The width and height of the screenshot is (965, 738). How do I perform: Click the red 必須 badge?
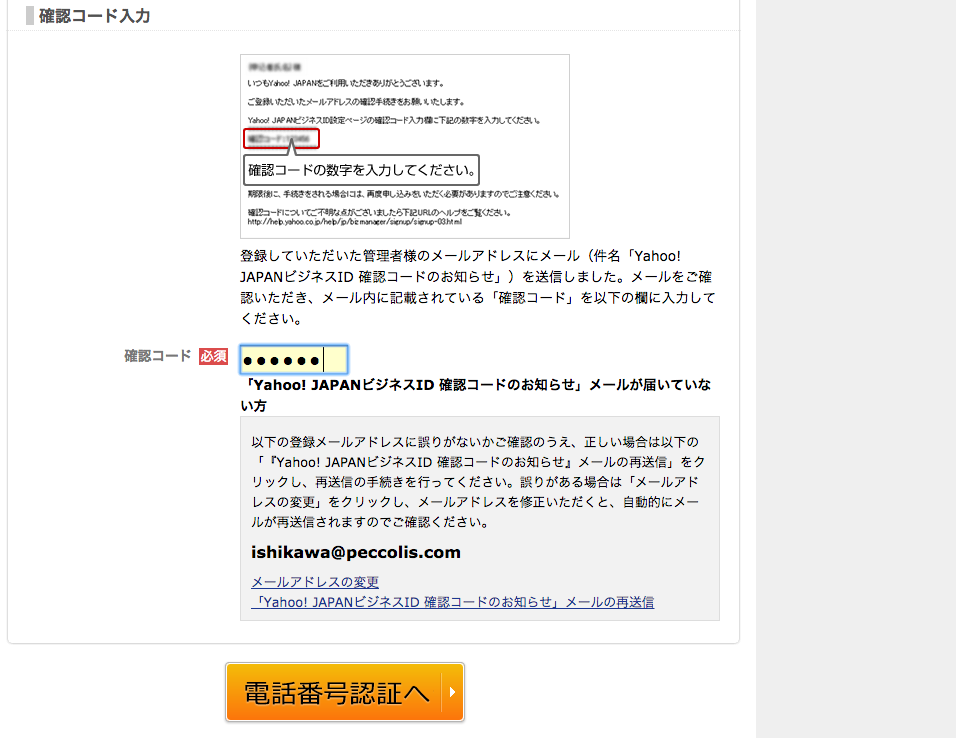pos(214,356)
